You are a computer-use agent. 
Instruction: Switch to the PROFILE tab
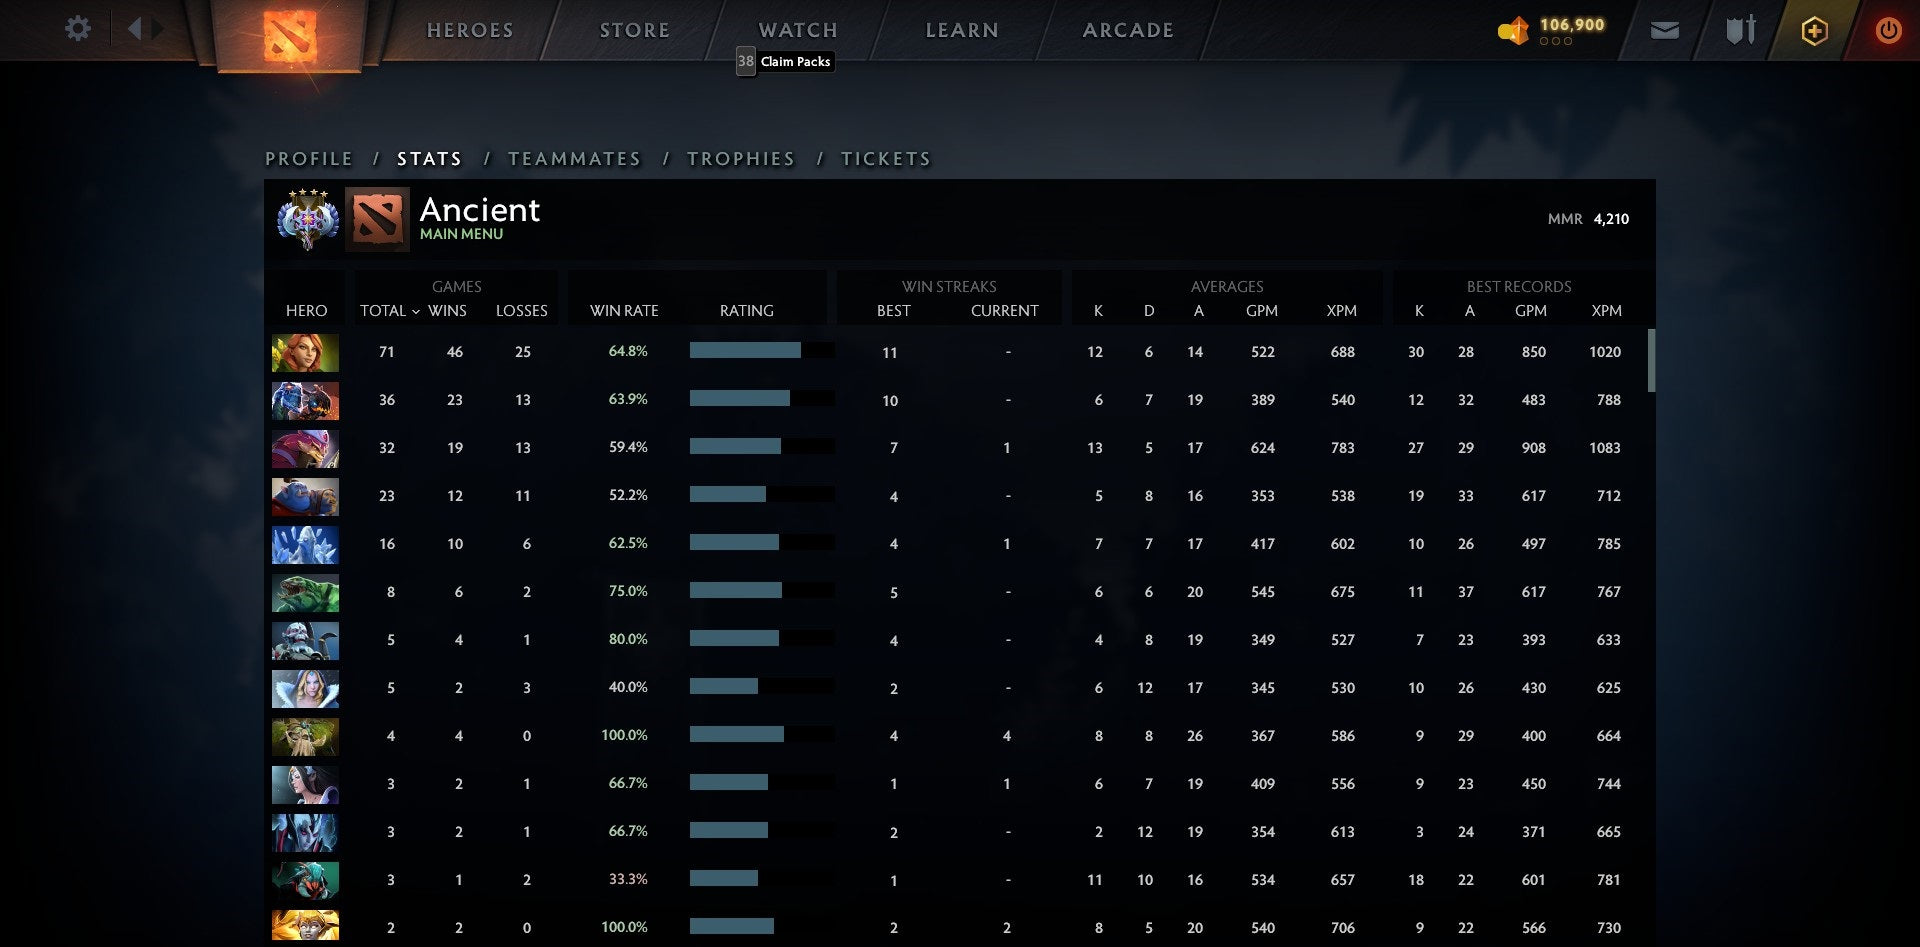pyautogui.click(x=308, y=158)
